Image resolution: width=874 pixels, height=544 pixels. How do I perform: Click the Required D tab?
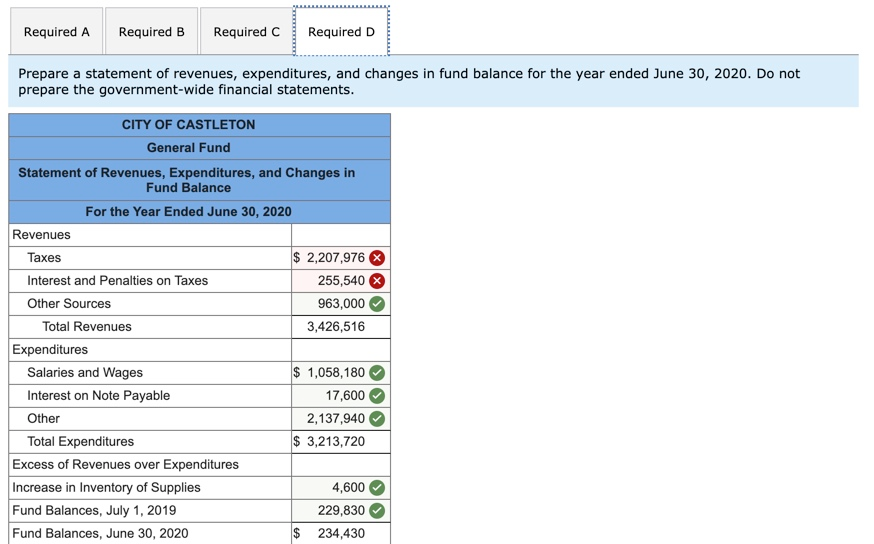point(341,32)
